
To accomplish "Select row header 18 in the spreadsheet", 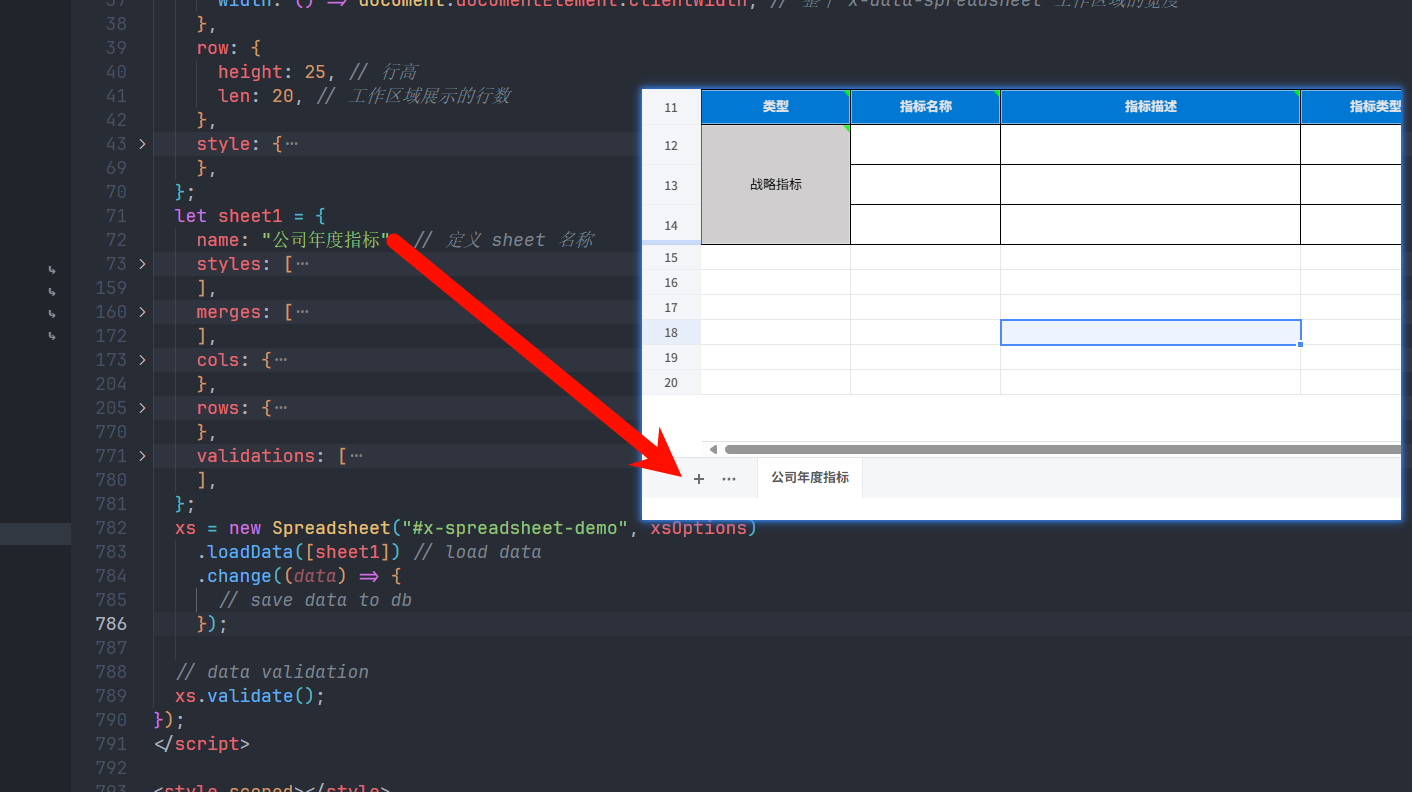I will point(670,332).
